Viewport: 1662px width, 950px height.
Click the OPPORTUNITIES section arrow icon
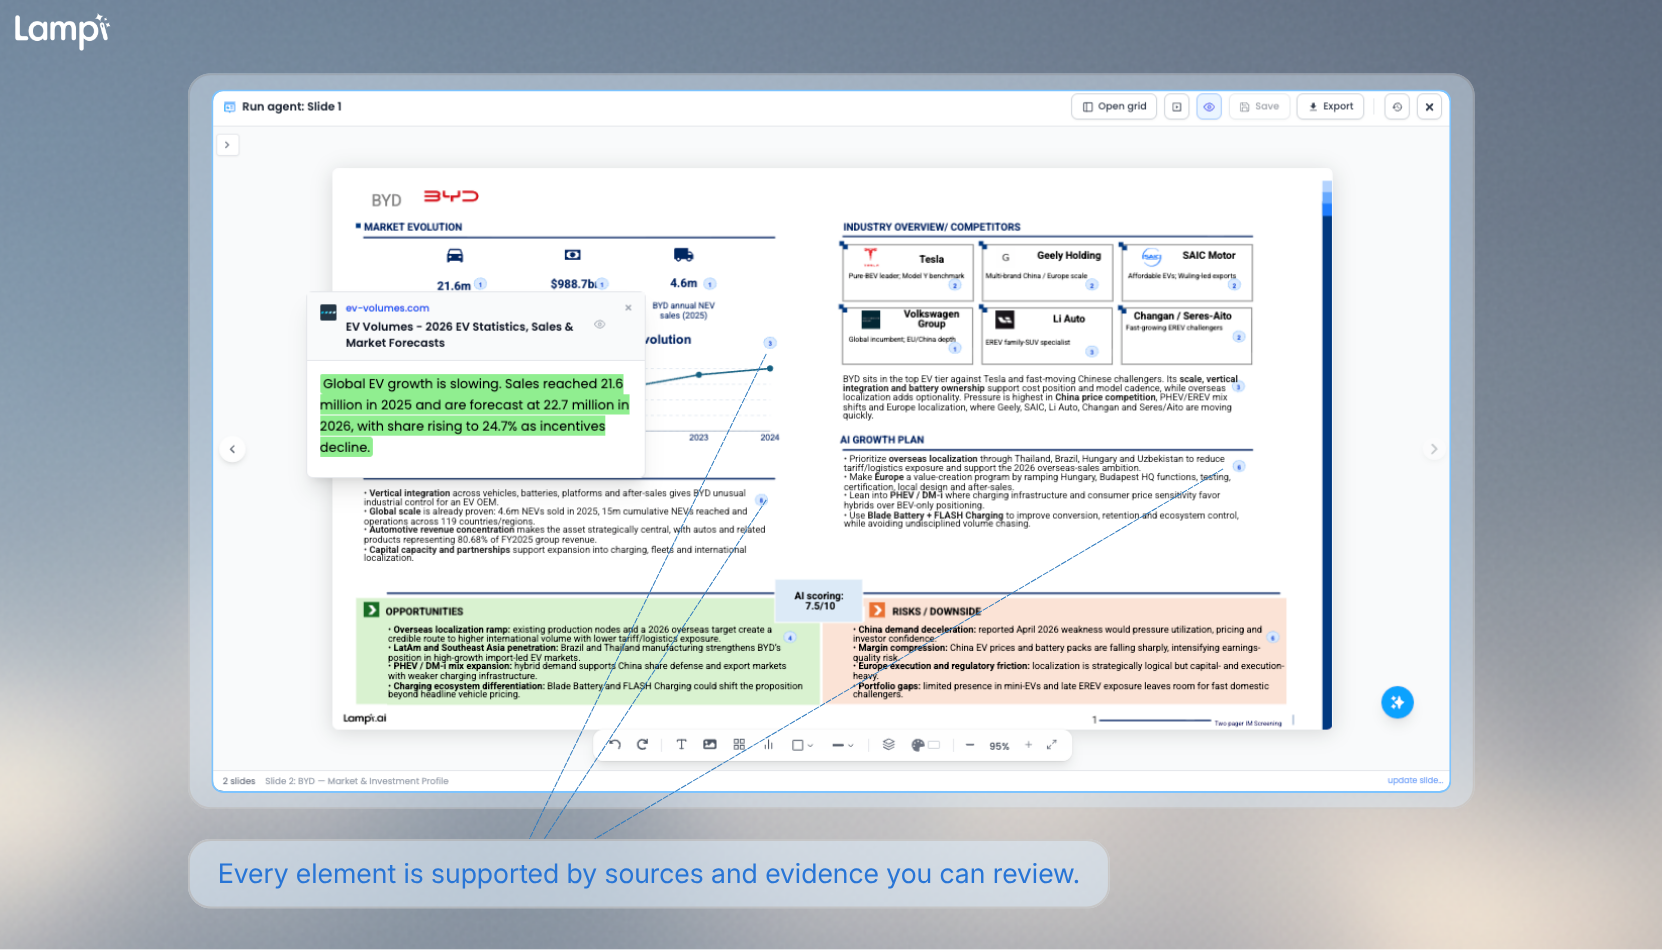(x=371, y=610)
